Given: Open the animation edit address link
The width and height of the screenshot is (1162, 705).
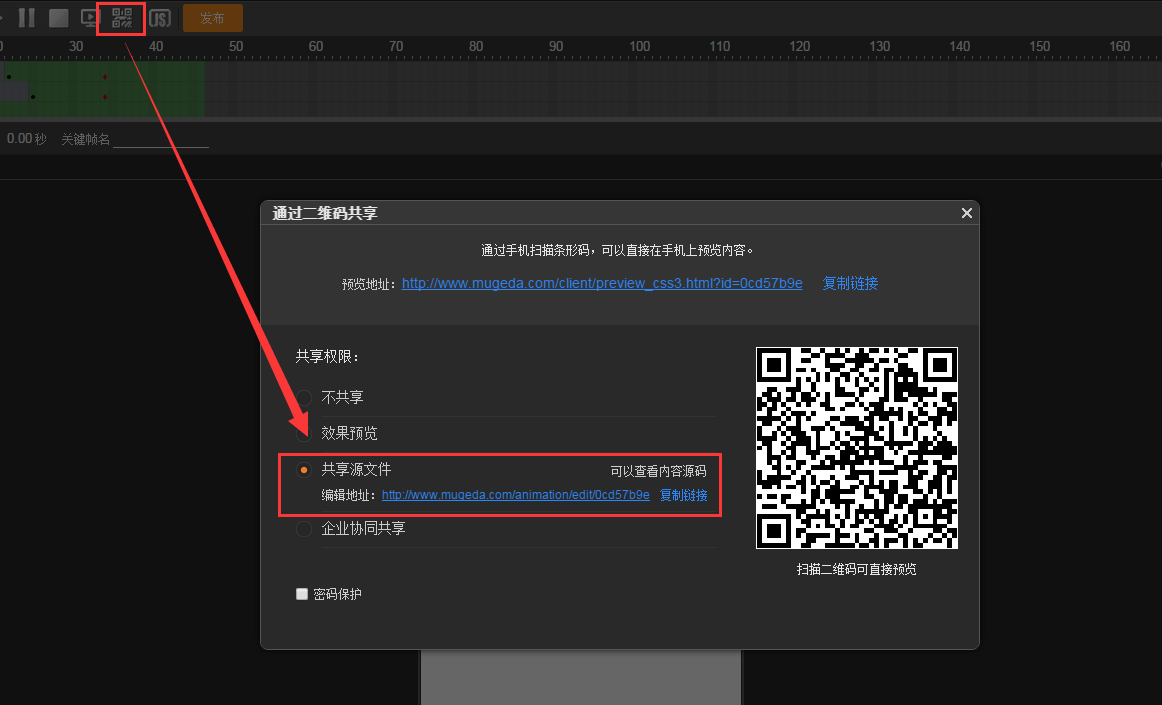Looking at the screenshot, I should coord(515,495).
